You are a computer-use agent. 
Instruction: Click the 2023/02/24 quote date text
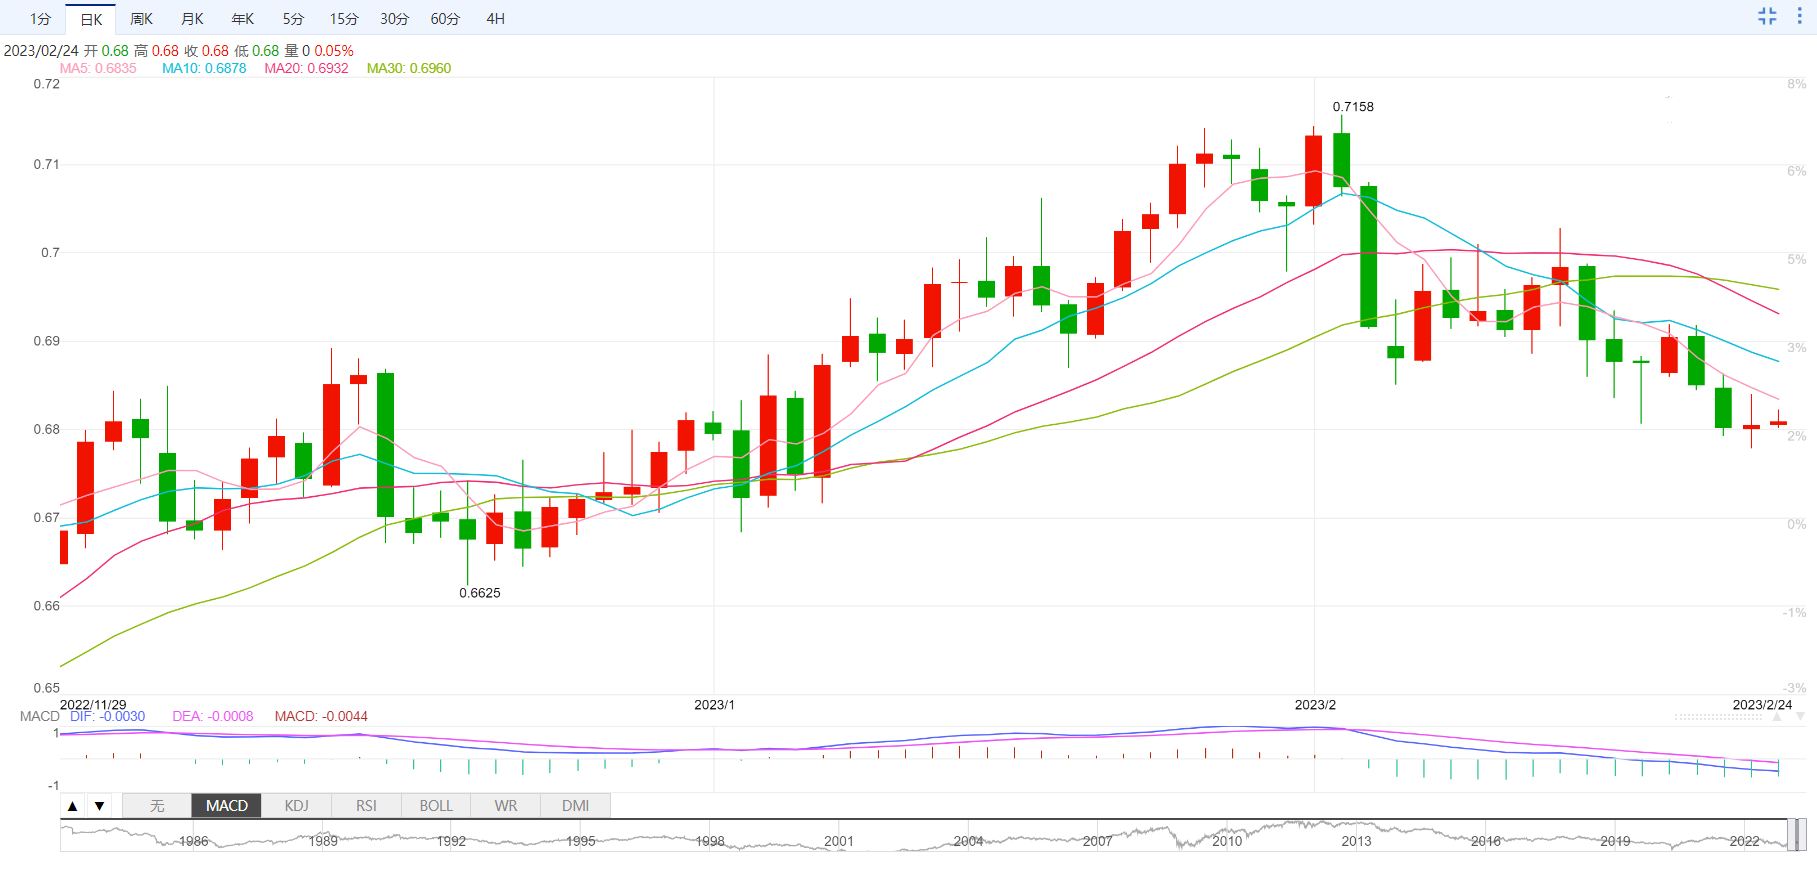(x=41, y=50)
